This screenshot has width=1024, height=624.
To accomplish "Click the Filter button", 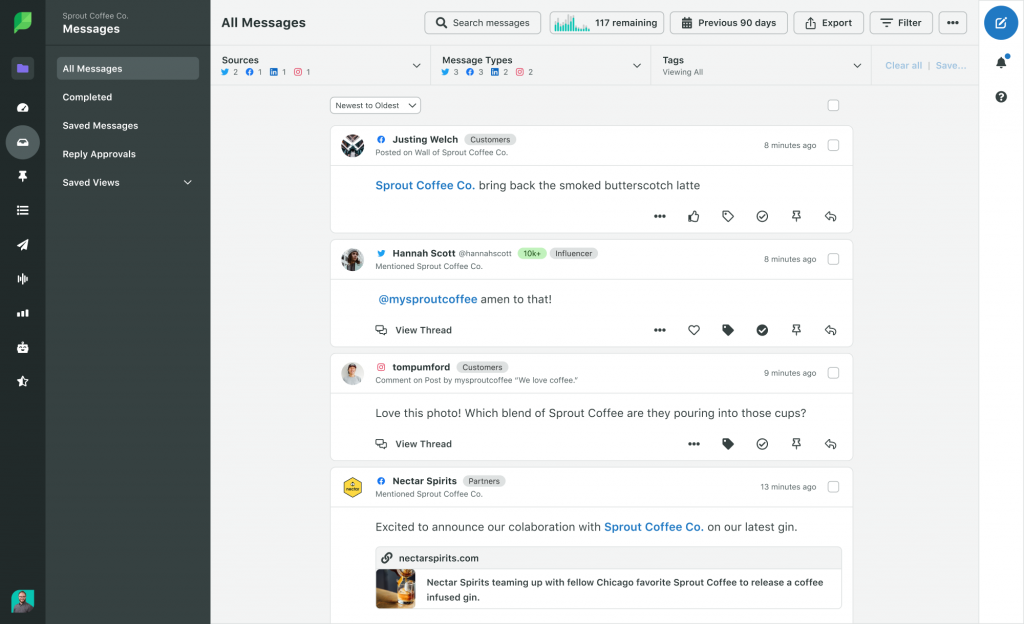I will 901,23.
